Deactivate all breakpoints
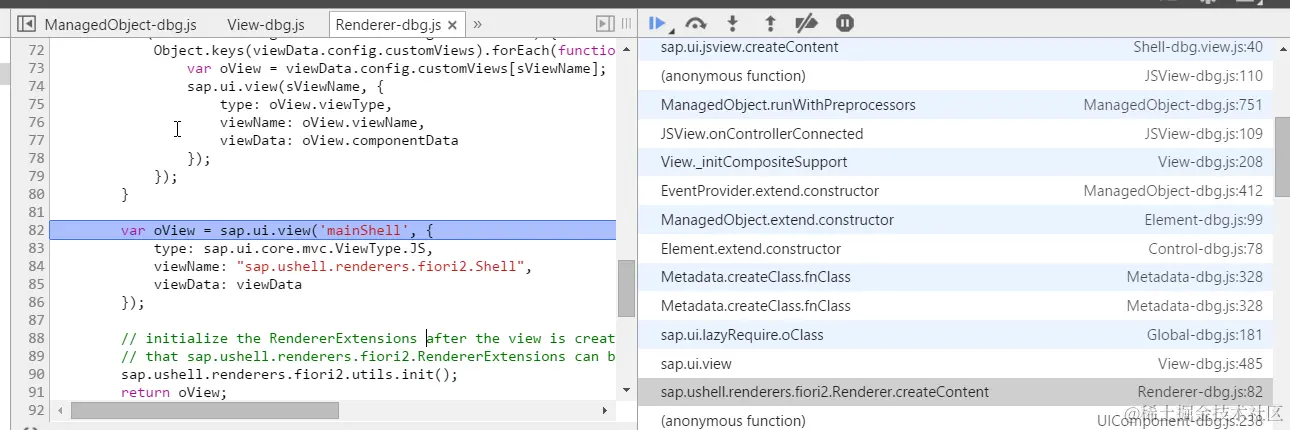The image size is (1290, 430). coord(806,22)
